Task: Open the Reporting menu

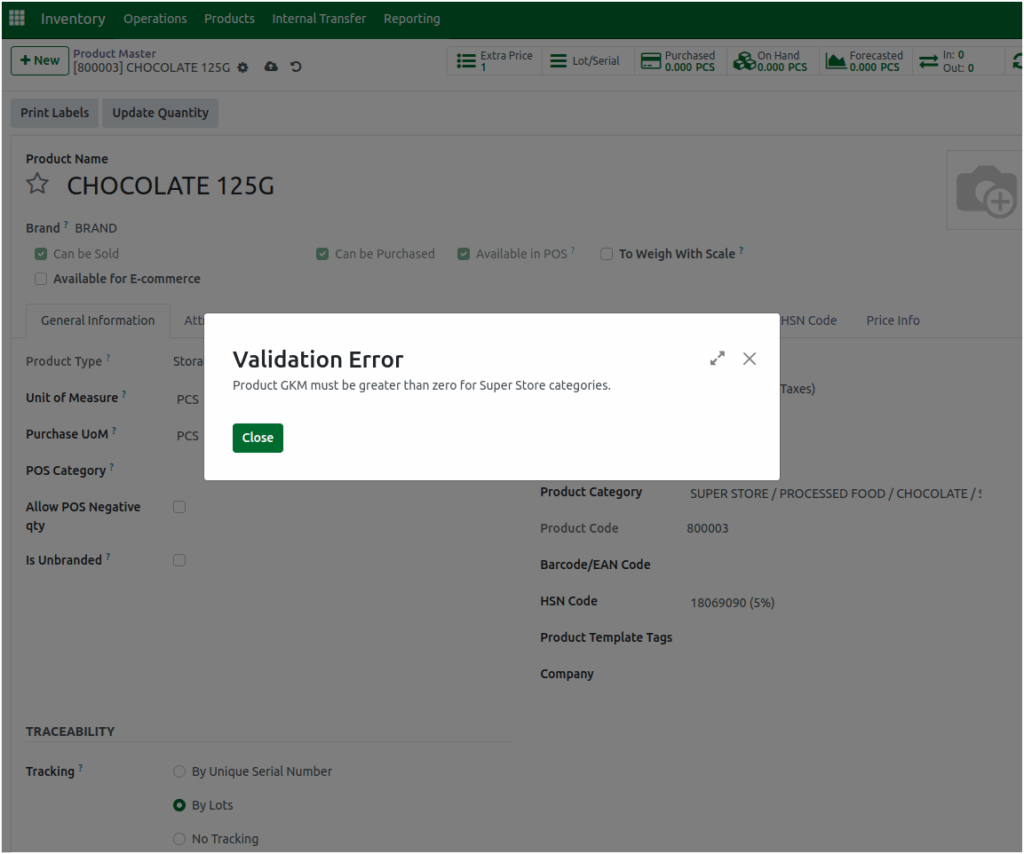Action: tap(410, 18)
